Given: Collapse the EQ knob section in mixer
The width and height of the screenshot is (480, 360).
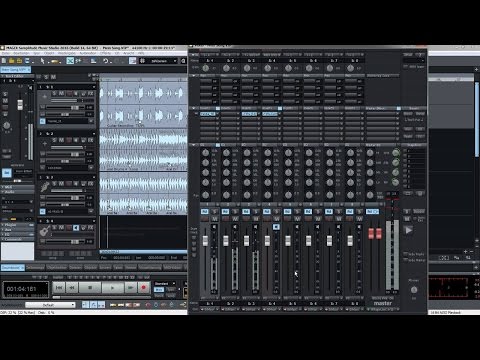Looking at the screenshot, I should [194, 145].
